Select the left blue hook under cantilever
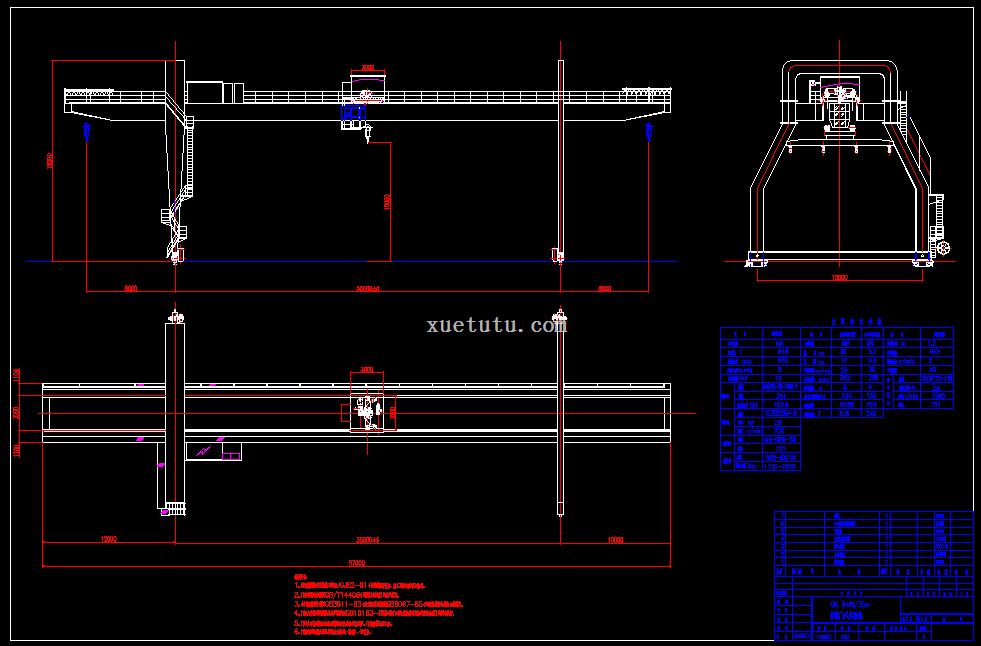Image resolution: width=981 pixels, height=646 pixels. click(x=87, y=131)
